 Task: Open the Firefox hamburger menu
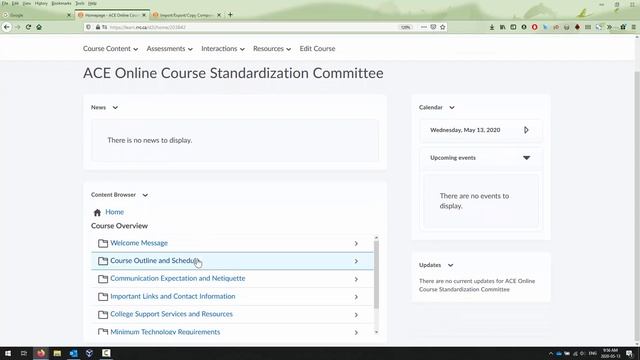(633, 27)
